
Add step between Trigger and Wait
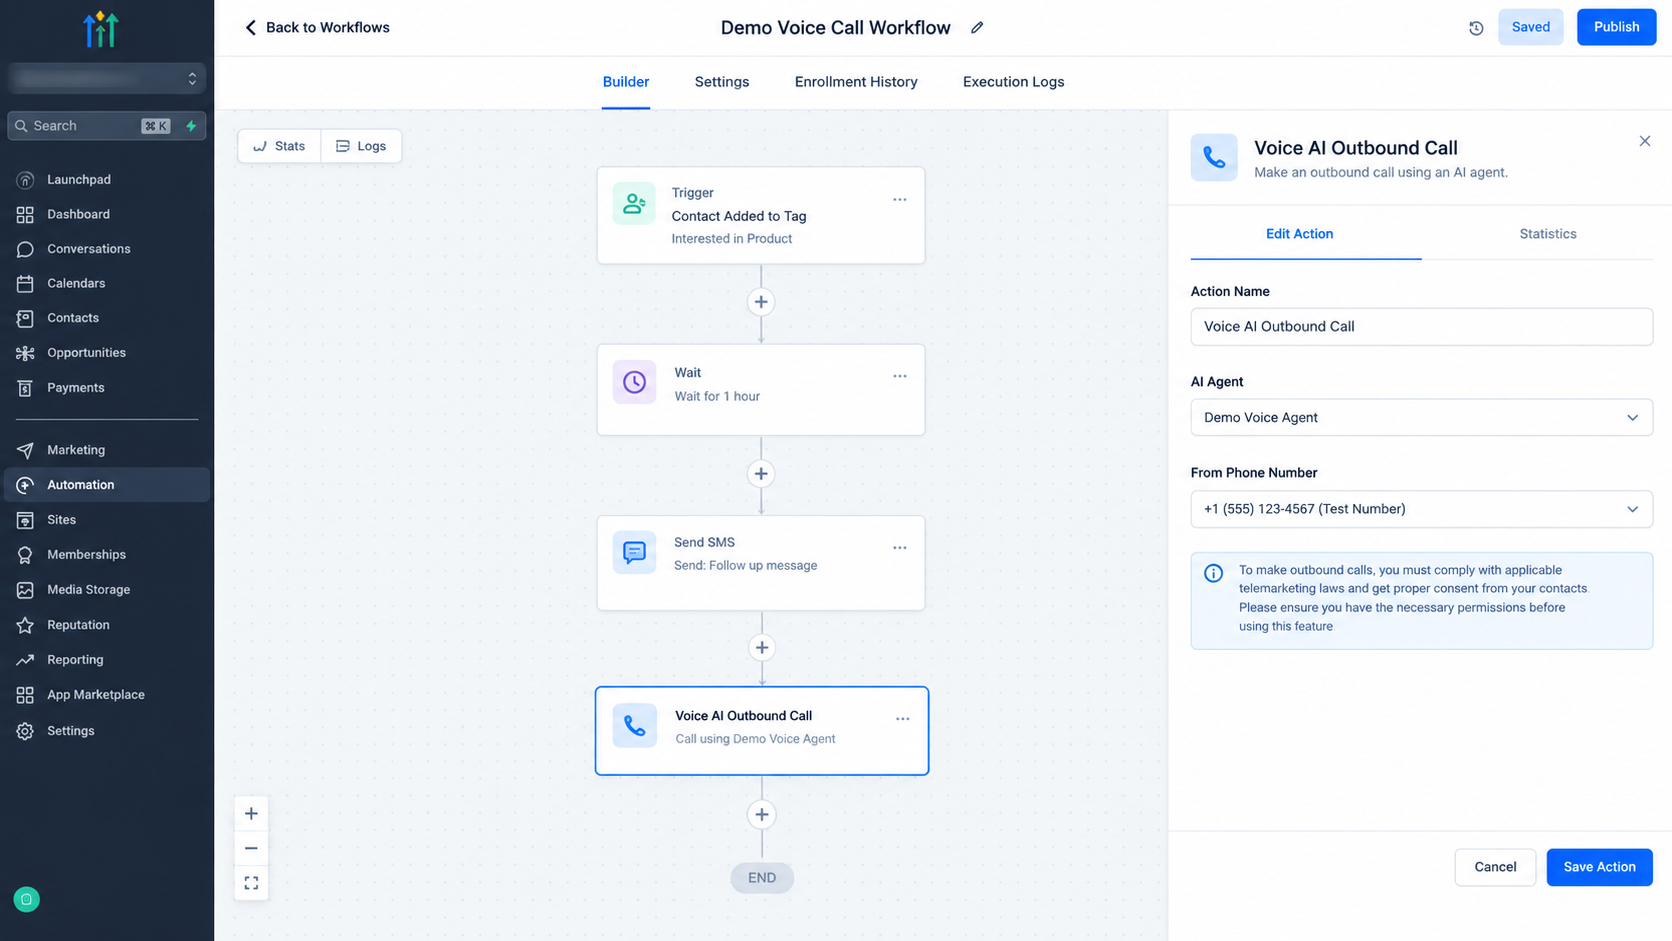(761, 302)
